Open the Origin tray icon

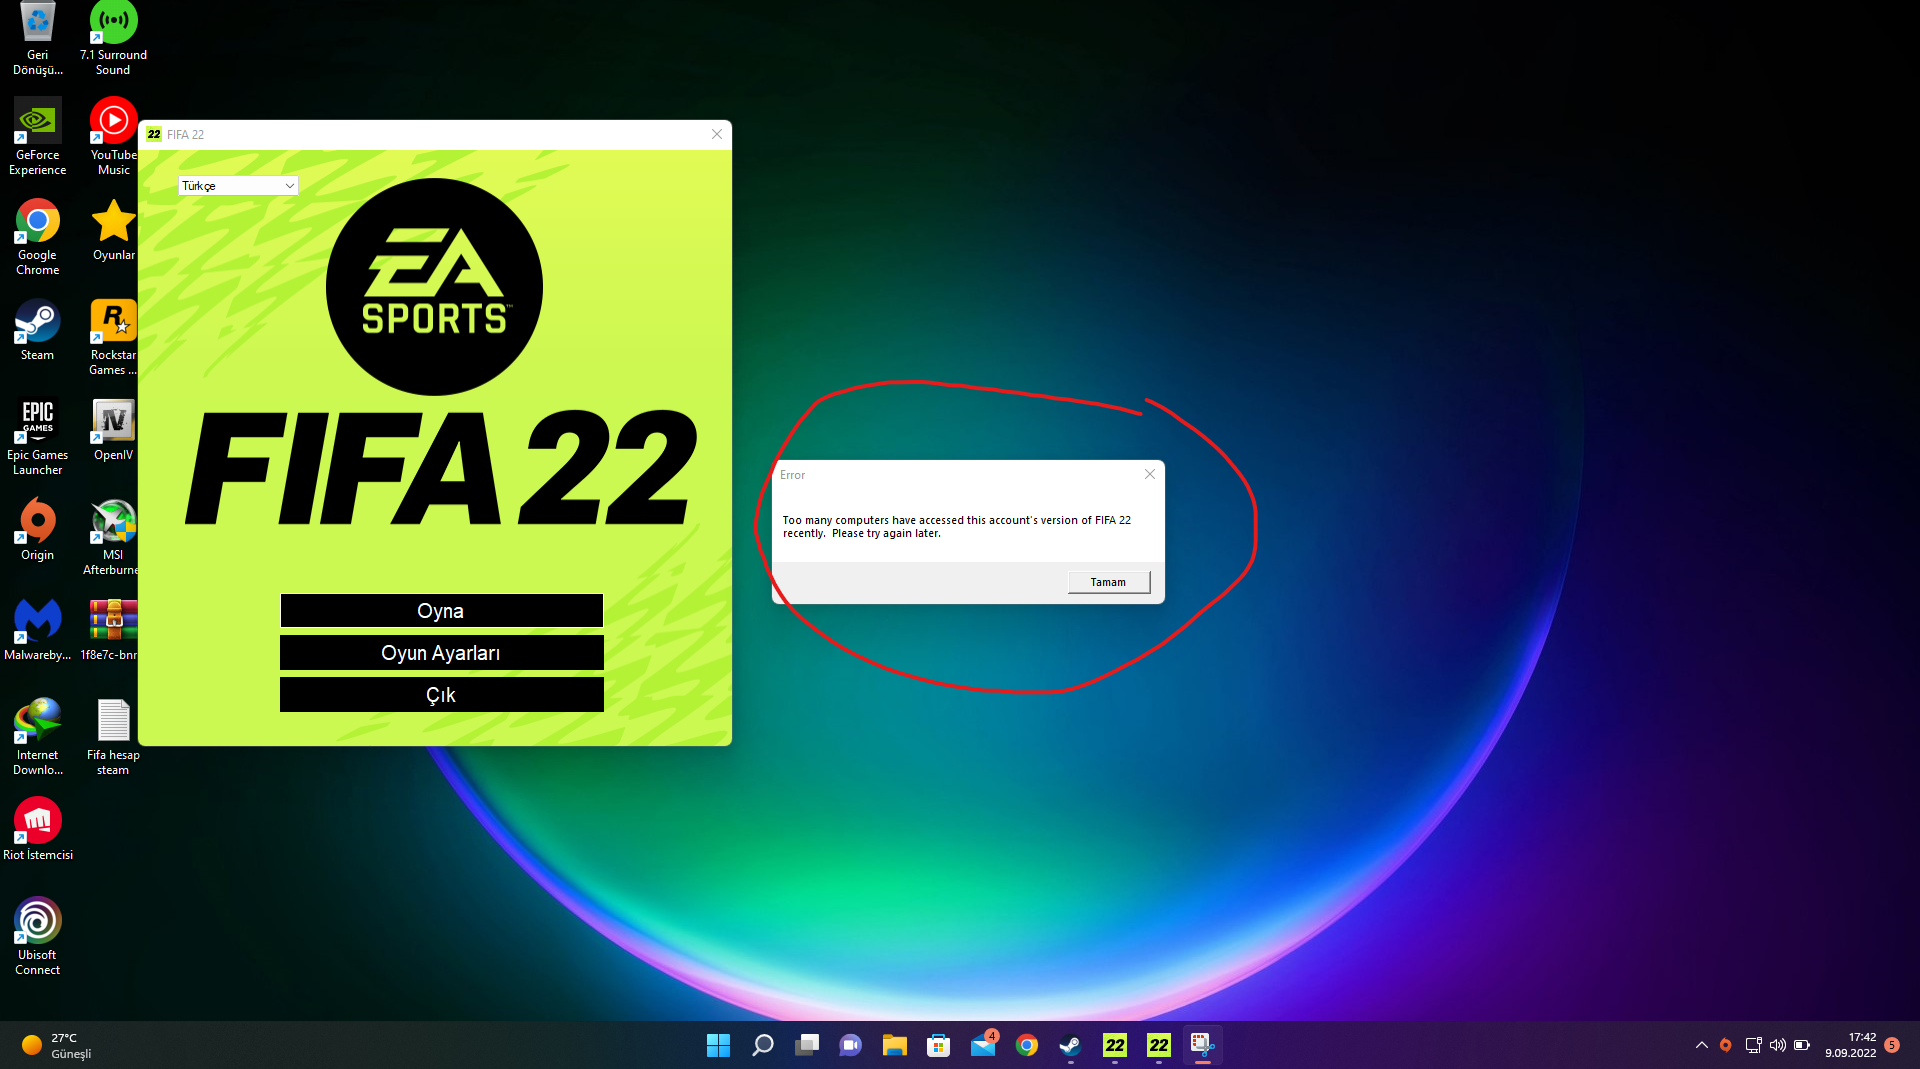click(1726, 1045)
